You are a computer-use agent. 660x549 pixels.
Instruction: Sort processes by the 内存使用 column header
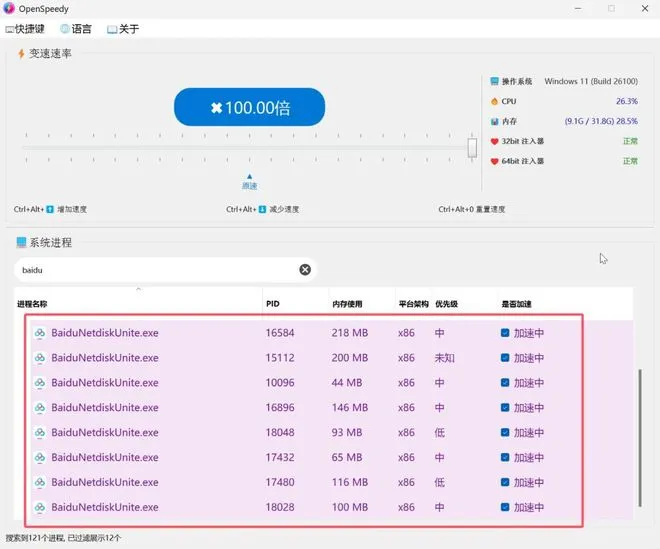point(347,303)
